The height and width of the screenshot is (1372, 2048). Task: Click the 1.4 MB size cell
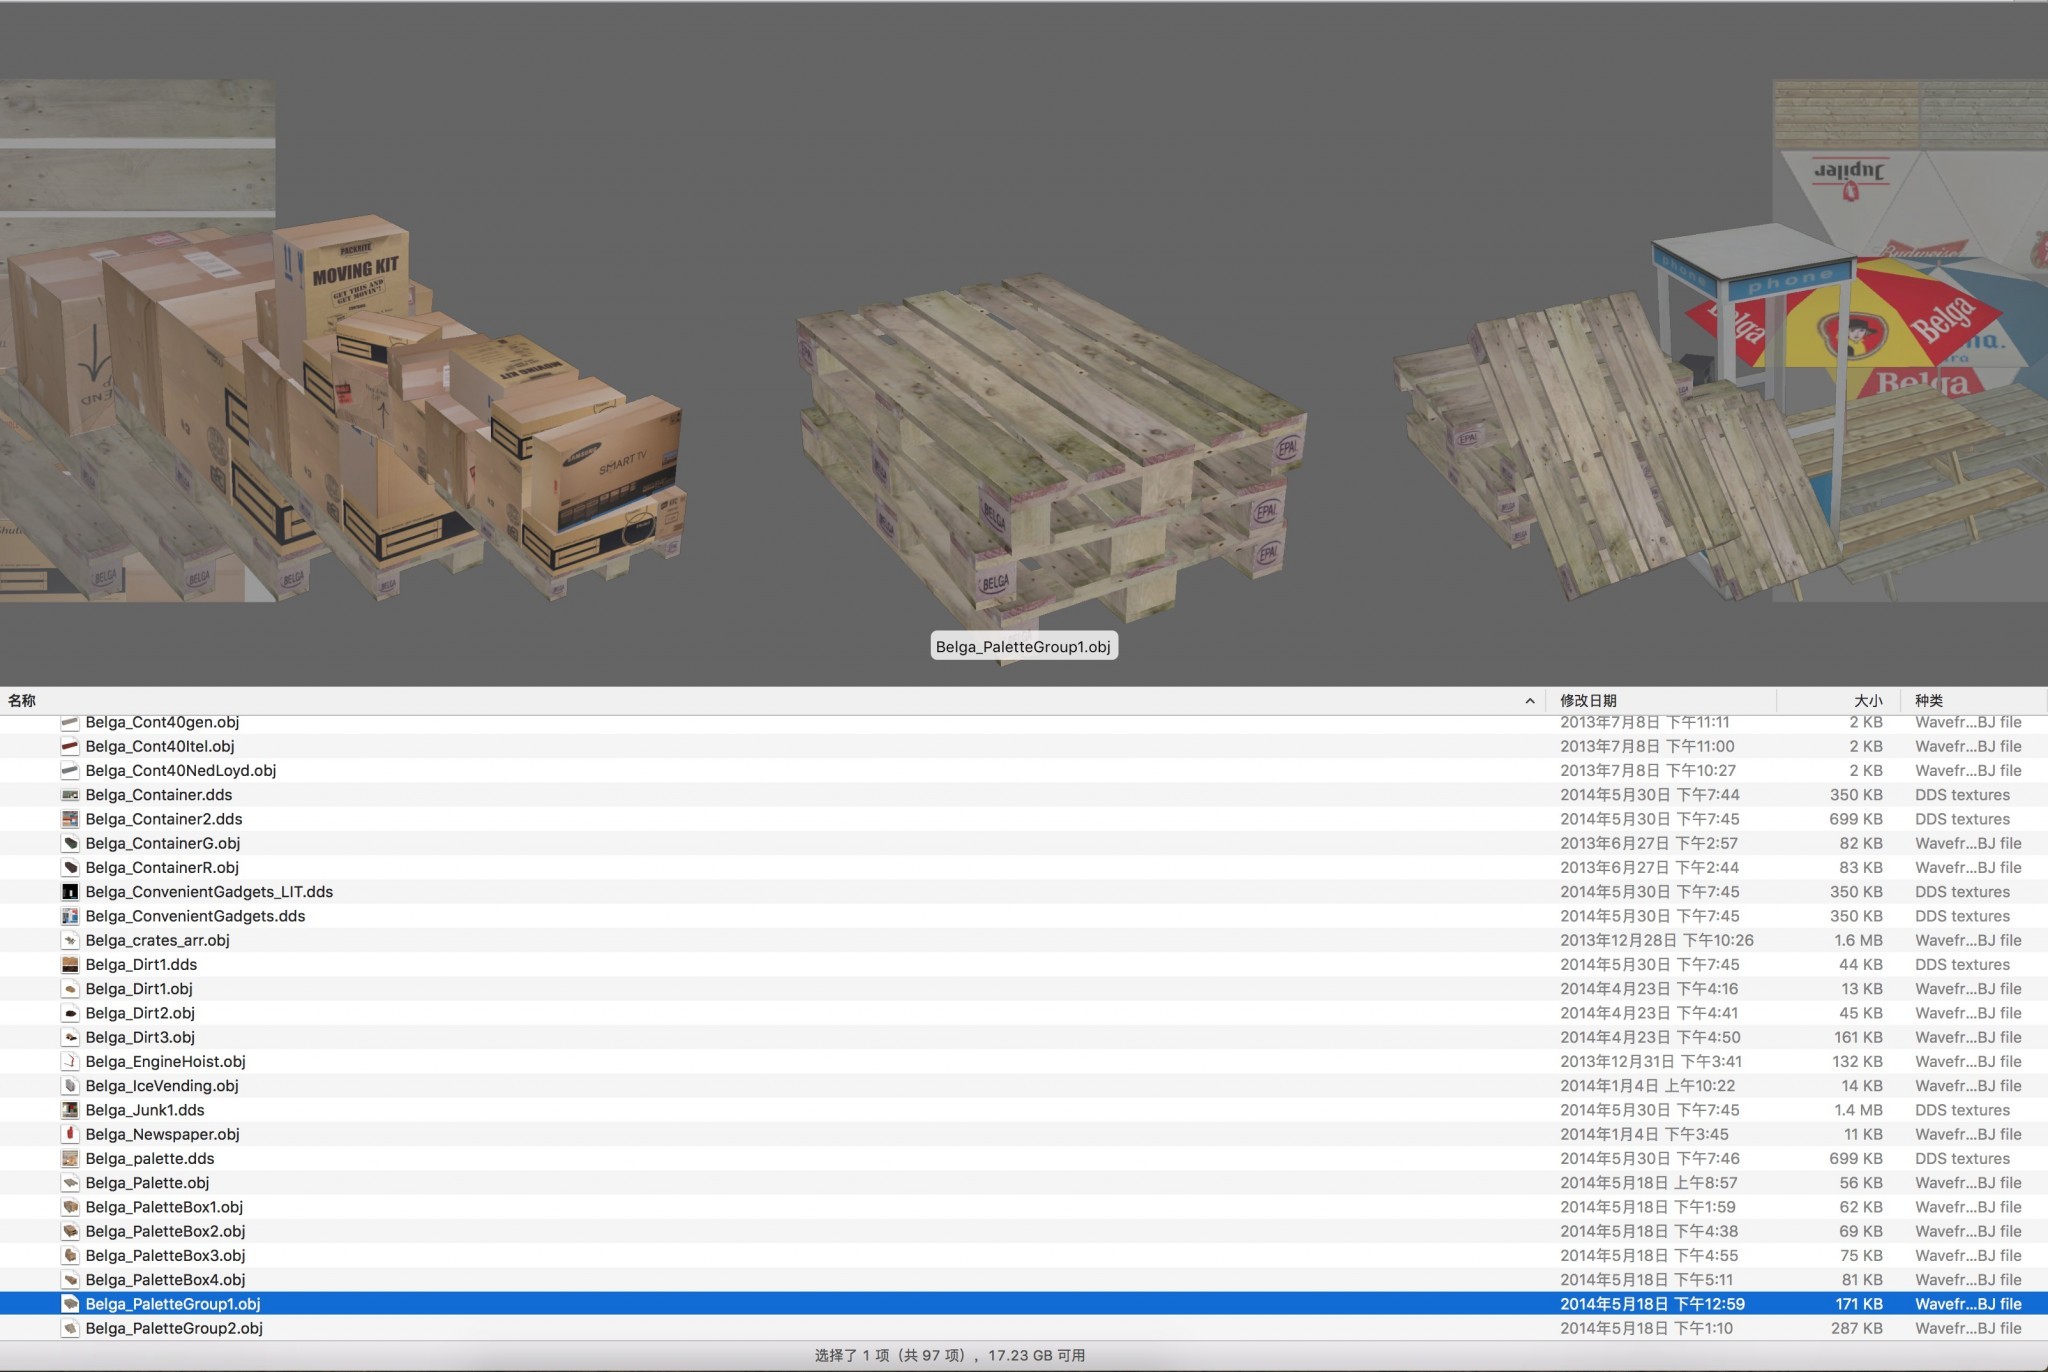(x=1858, y=1110)
